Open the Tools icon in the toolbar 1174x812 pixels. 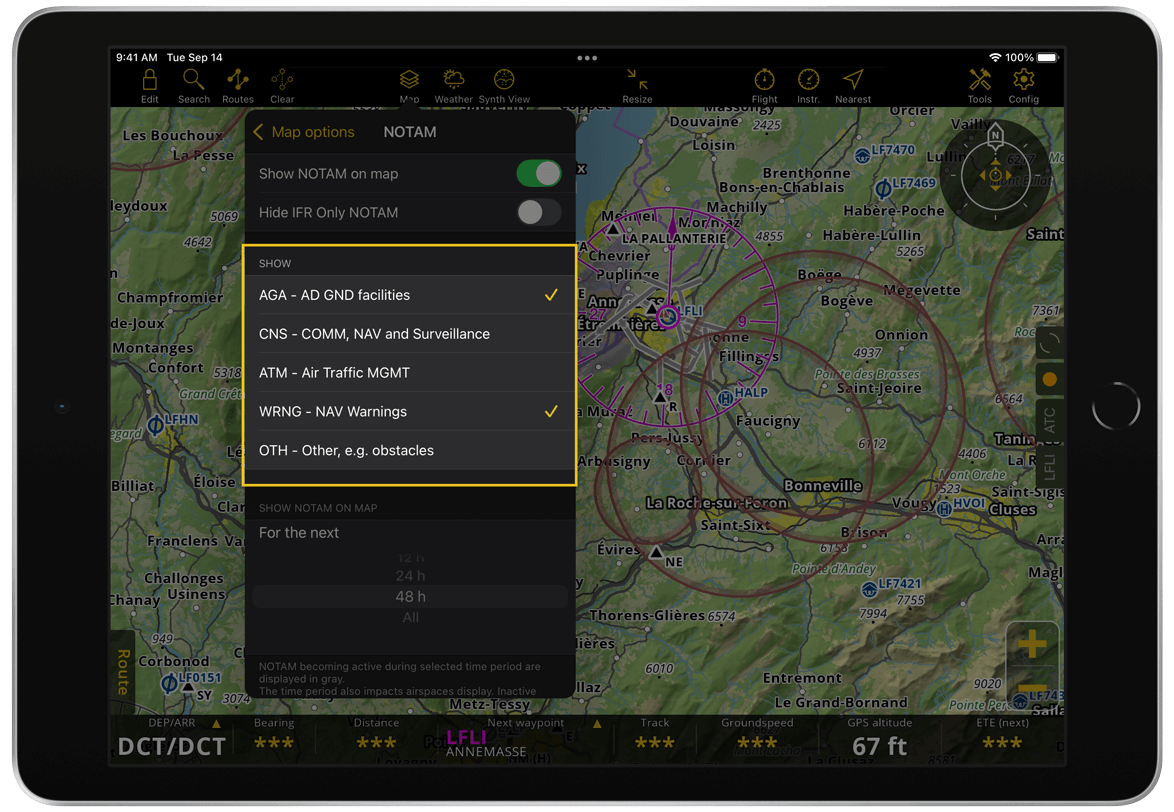979,85
